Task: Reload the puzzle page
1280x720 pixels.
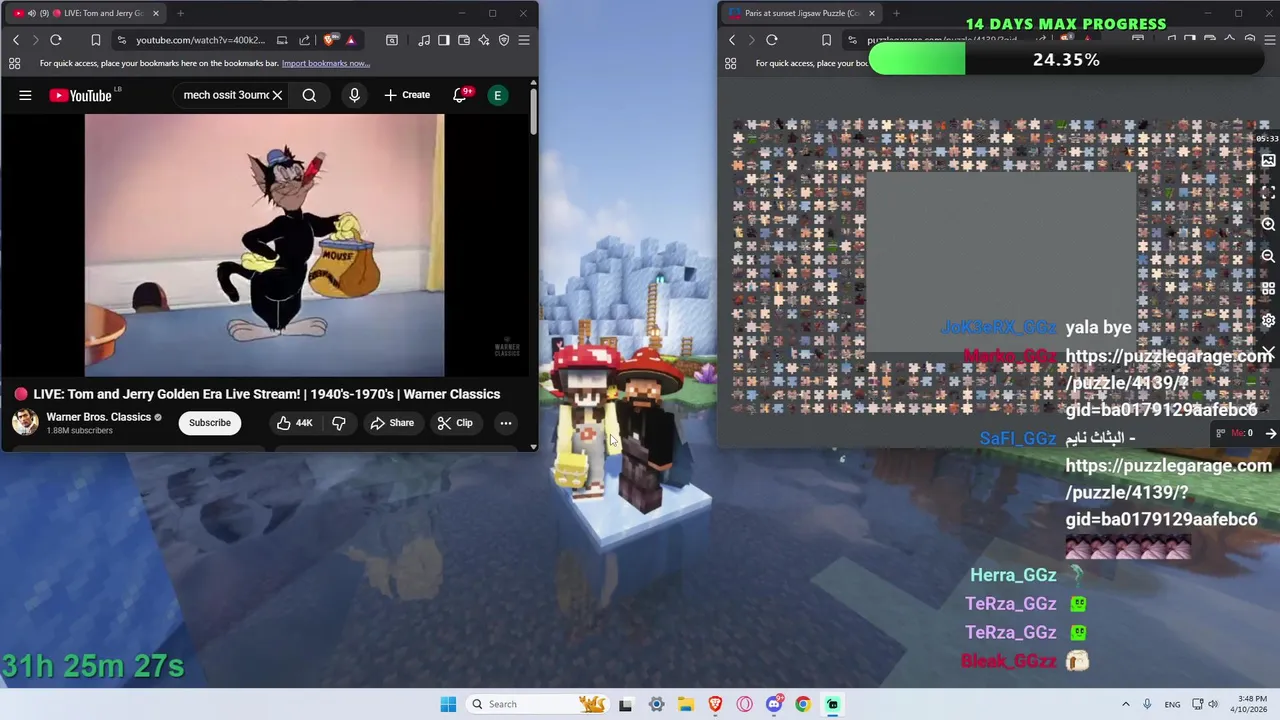Action: click(772, 40)
